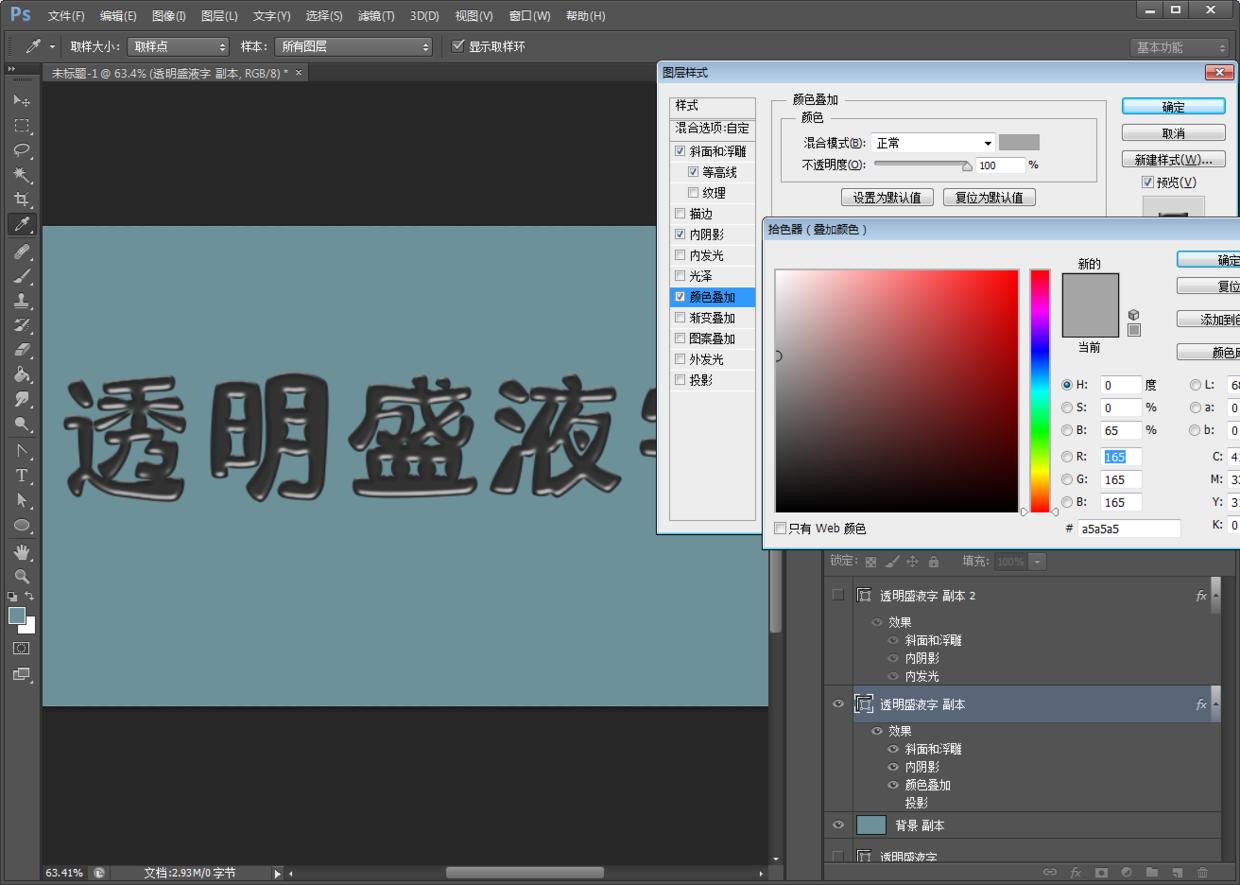
Task: Click the Add layer mask icon
Action: coord(1101,872)
